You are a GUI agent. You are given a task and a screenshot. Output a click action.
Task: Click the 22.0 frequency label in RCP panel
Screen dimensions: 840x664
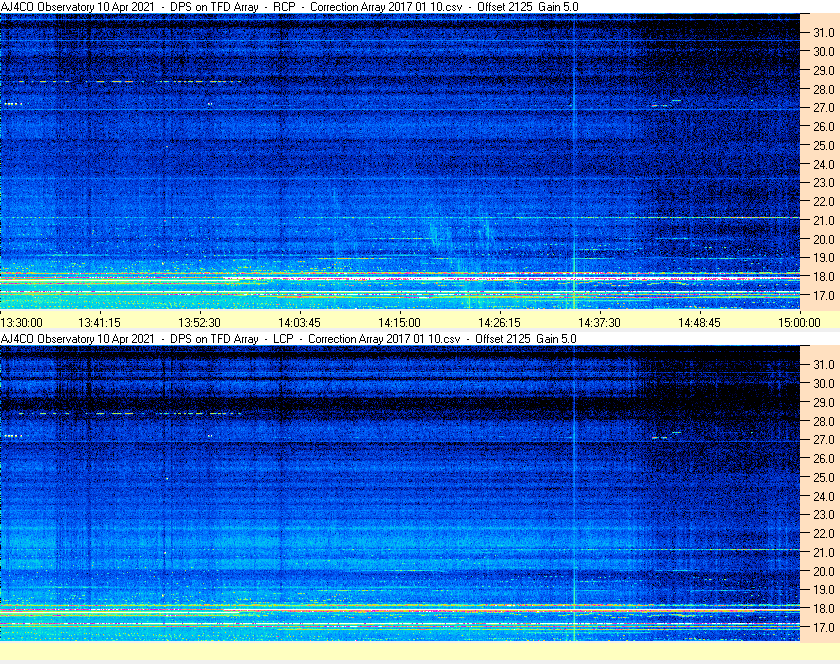[x=824, y=202]
